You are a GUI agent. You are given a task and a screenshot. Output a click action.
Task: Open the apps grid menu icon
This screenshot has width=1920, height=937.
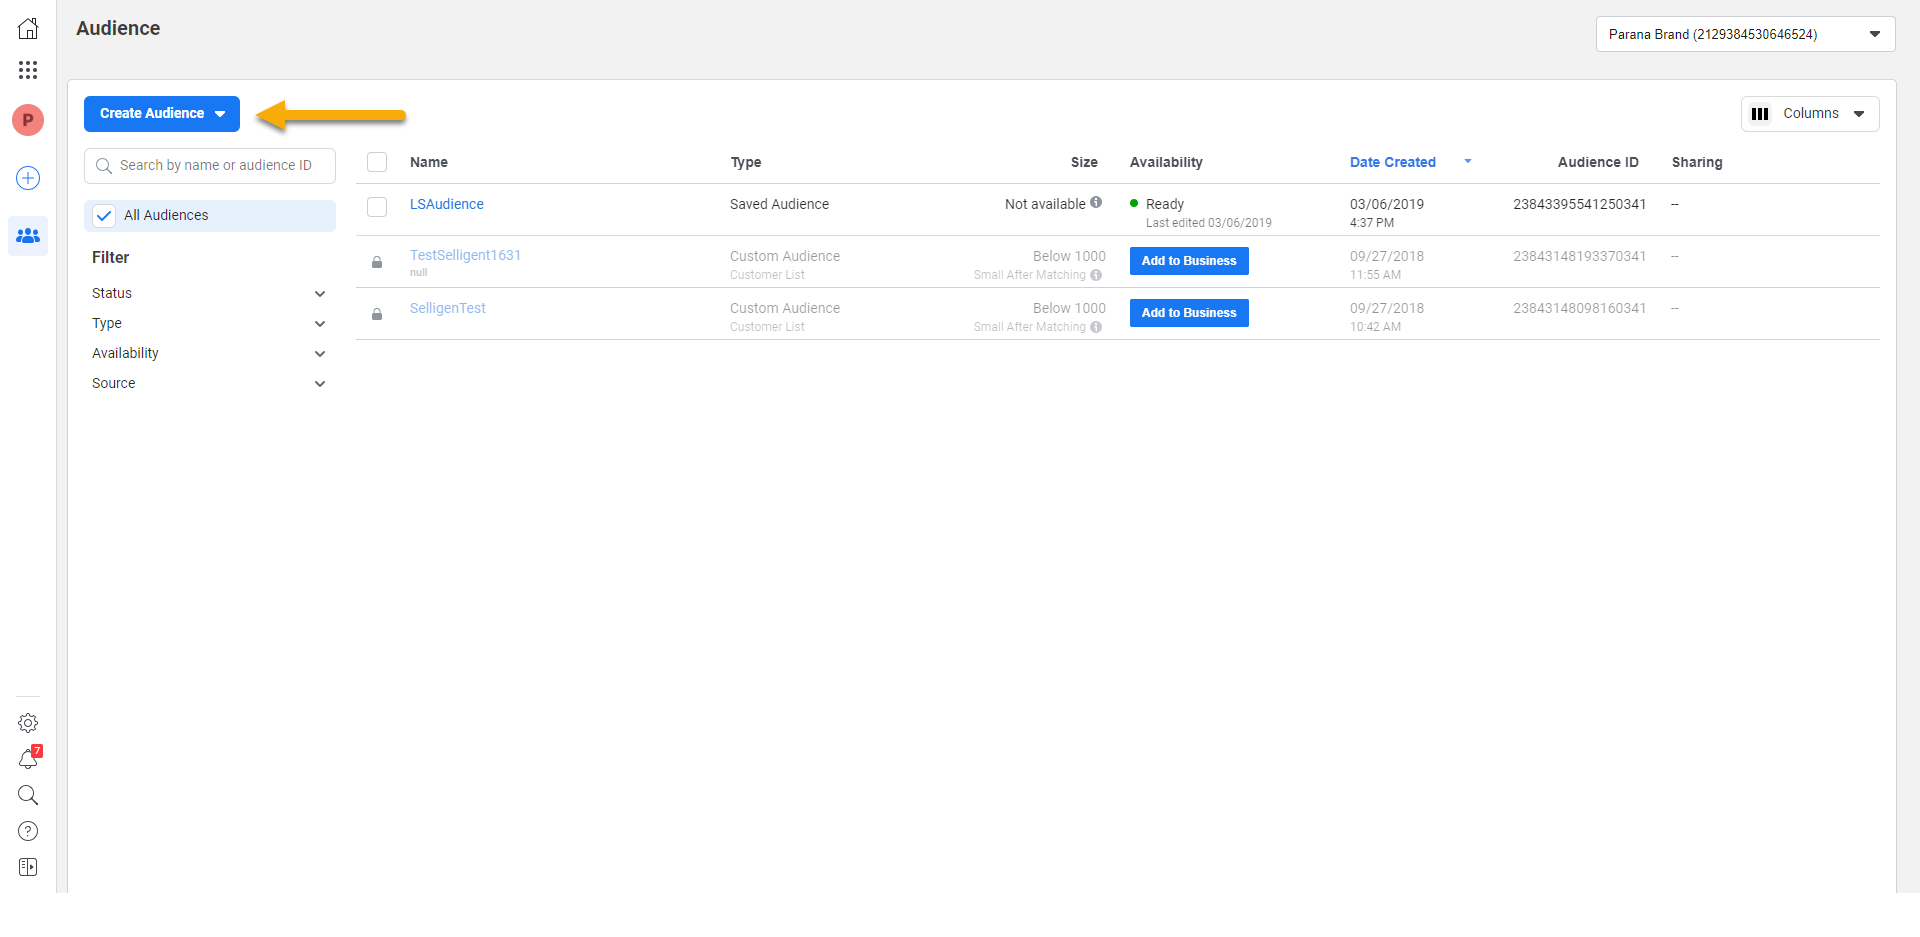point(28,70)
